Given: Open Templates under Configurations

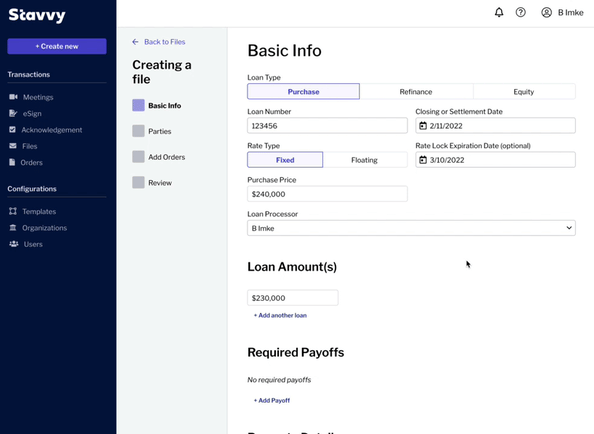Looking at the screenshot, I should (39, 211).
